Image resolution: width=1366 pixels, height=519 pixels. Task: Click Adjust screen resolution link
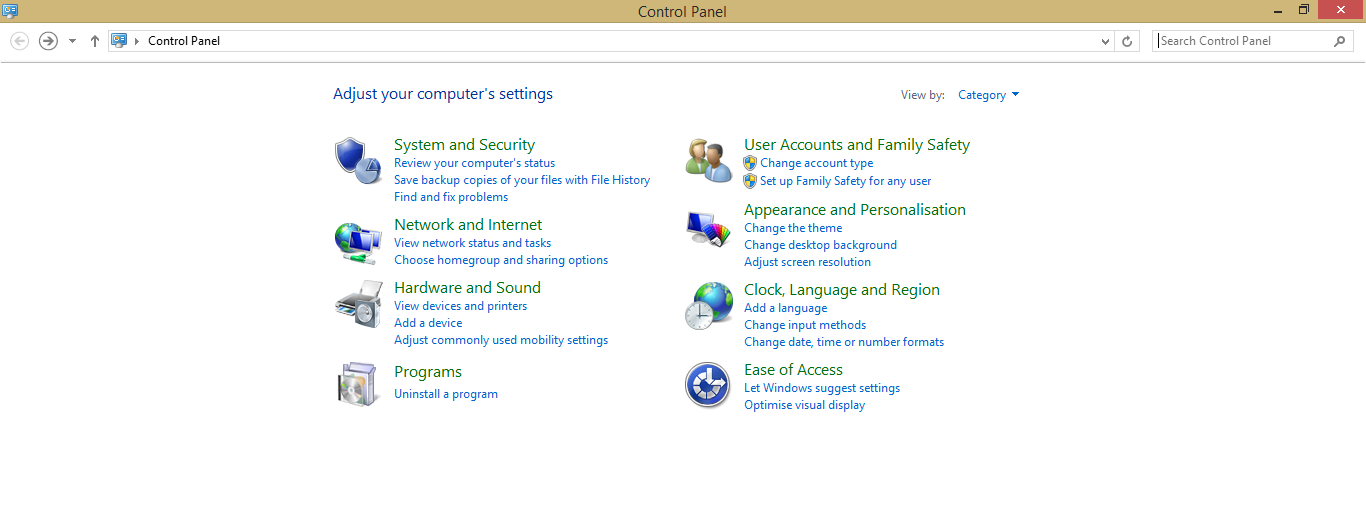(x=807, y=262)
